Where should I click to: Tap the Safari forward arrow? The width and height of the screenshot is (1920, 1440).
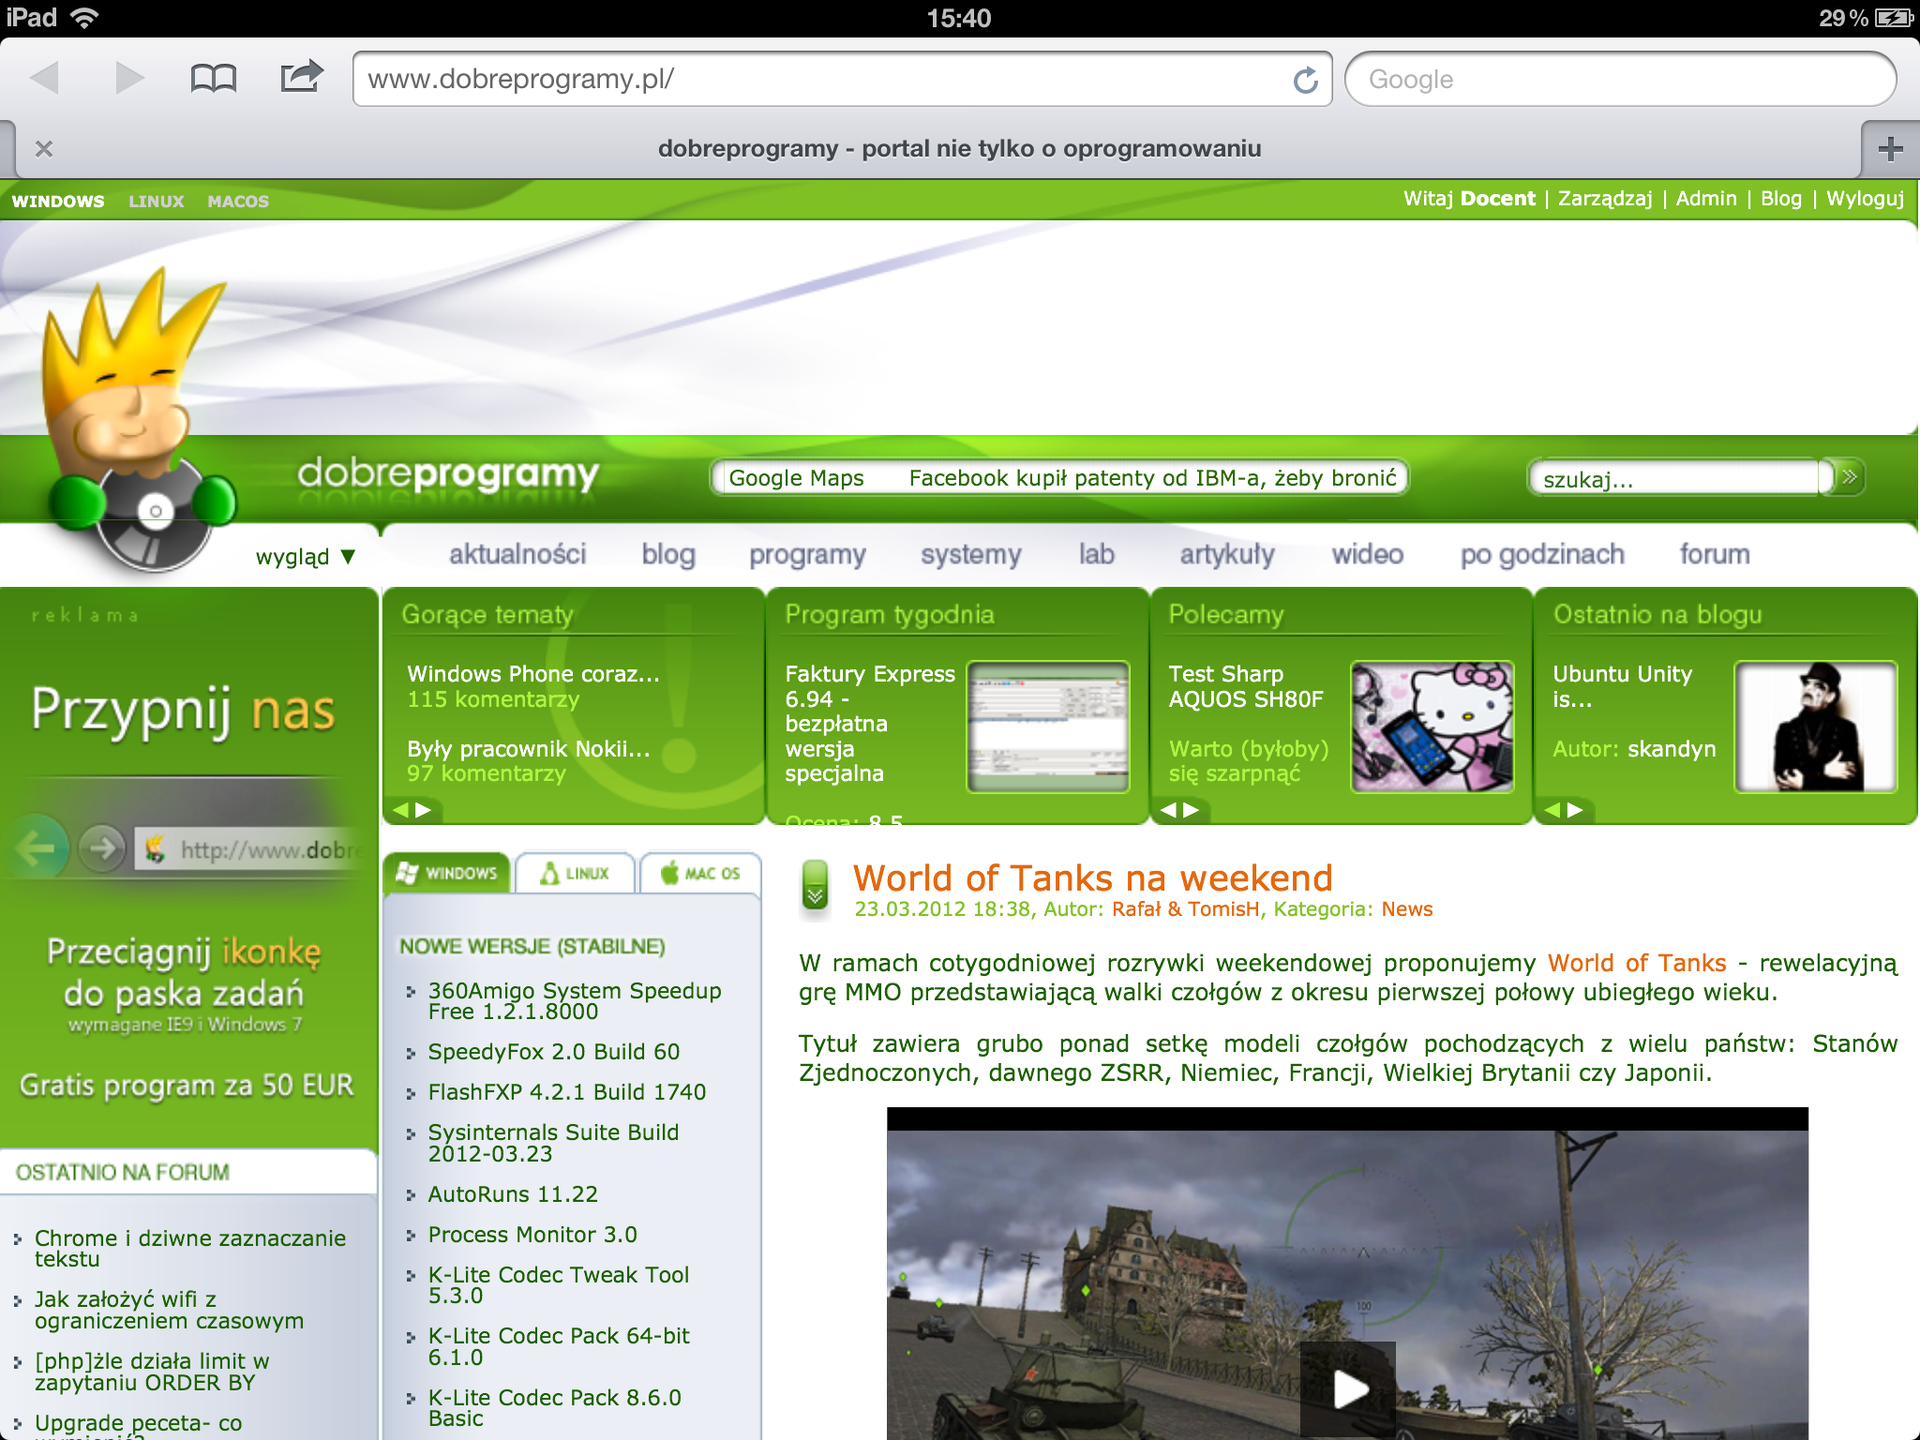click(x=129, y=78)
